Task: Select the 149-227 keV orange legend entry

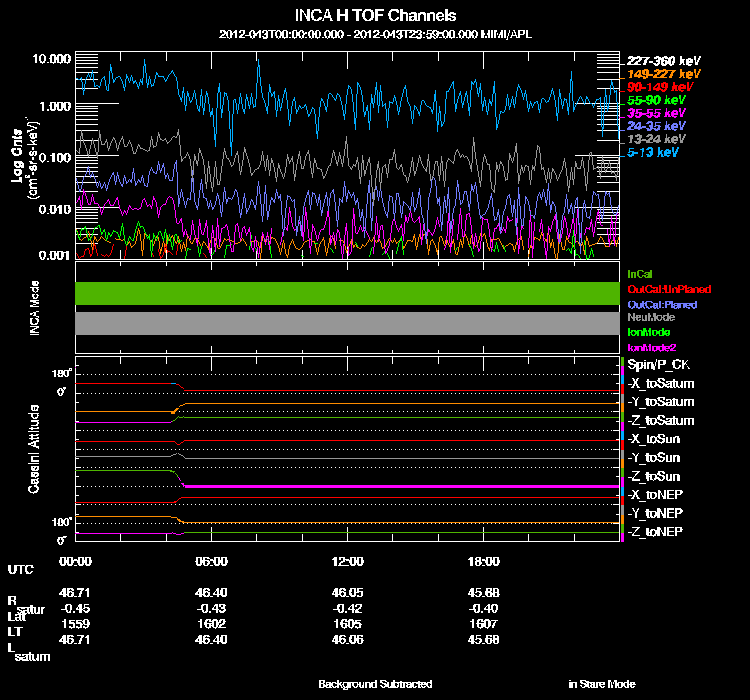Action: [663, 74]
